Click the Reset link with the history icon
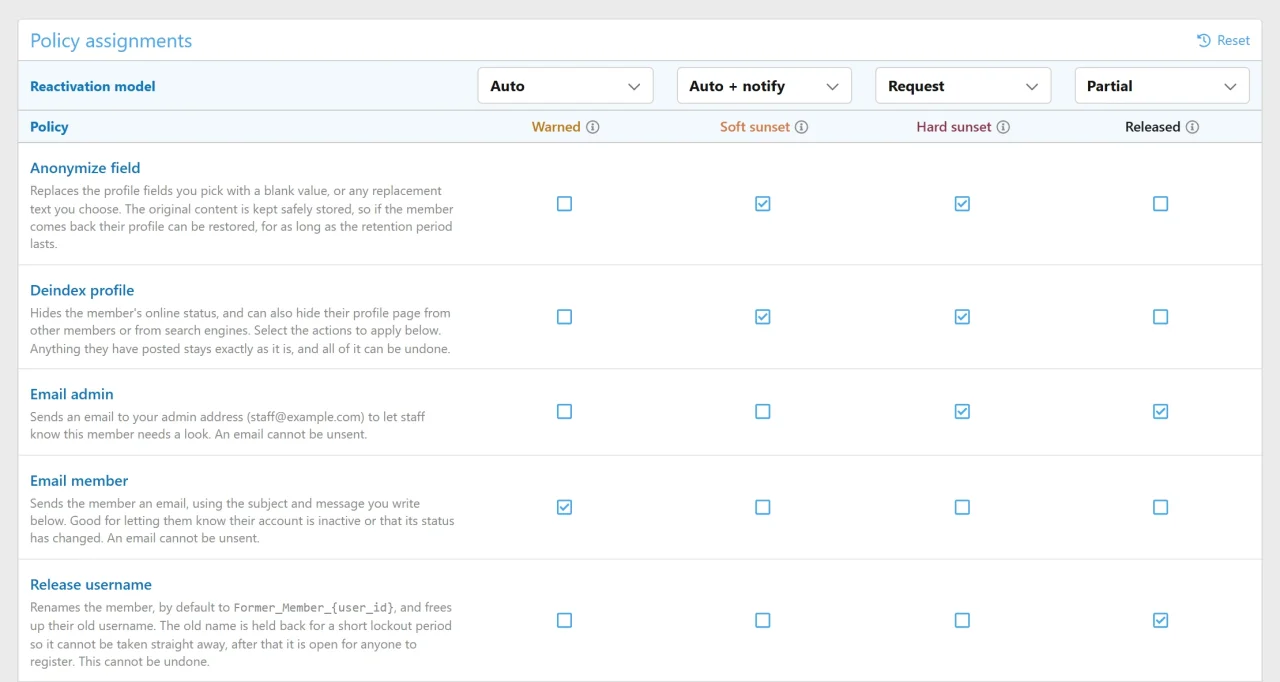Image resolution: width=1280 pixels, height=682 pixels. coord(1223,41)
